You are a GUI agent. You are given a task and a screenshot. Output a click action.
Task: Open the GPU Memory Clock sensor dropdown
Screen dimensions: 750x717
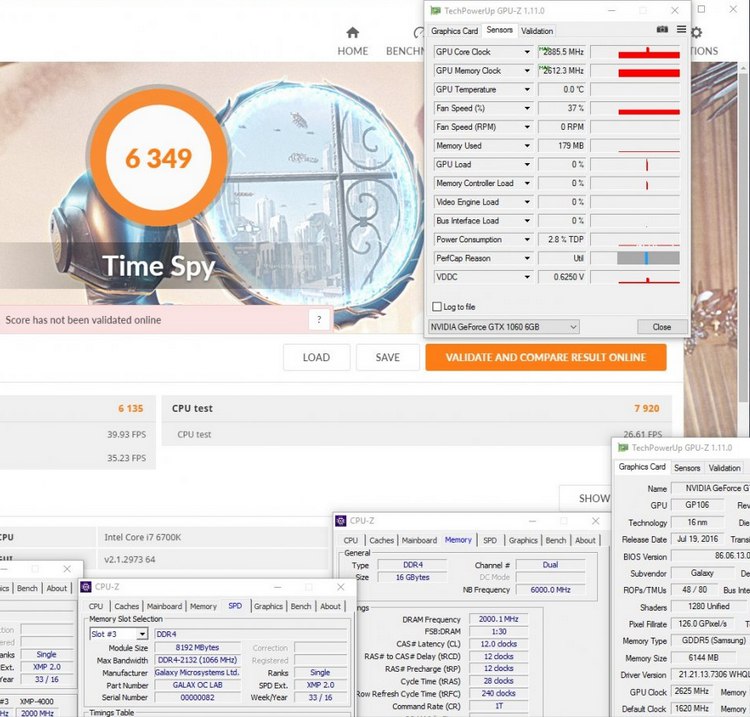pos(527,71)
